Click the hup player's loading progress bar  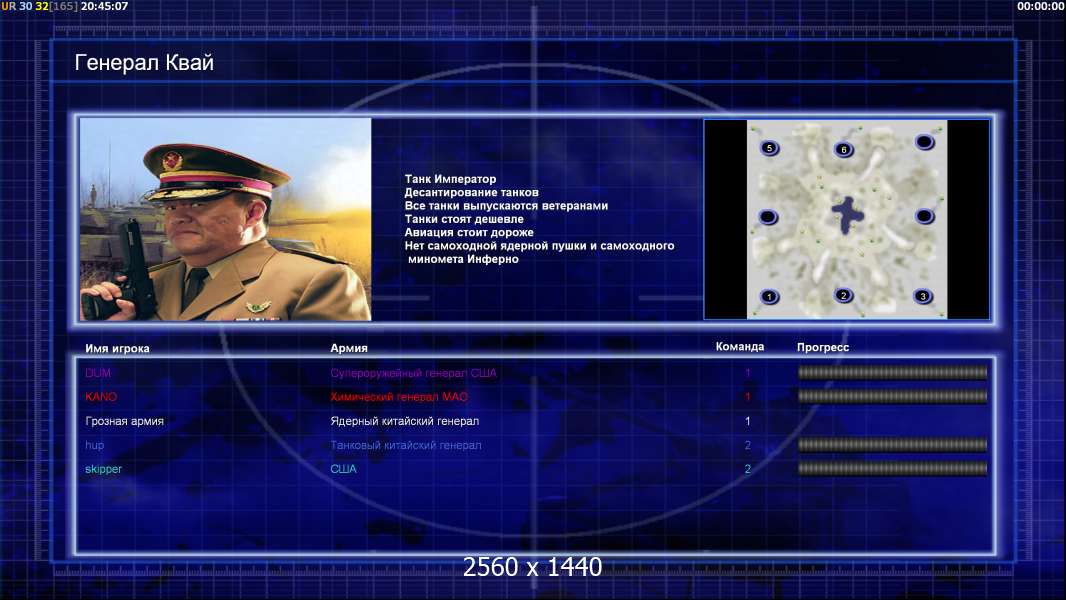pos(892,445)
